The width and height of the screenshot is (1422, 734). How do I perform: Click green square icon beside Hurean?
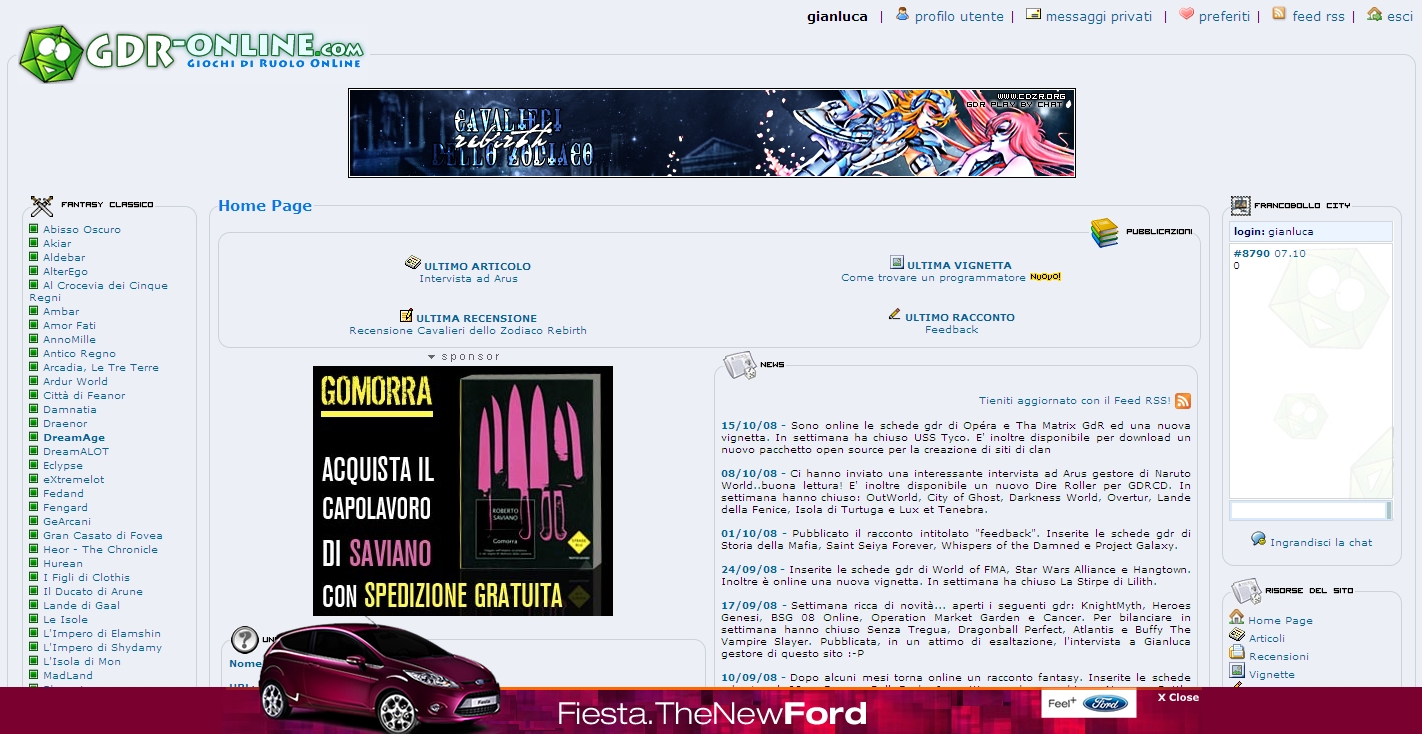pyautogui.click(x=34, y=563)
